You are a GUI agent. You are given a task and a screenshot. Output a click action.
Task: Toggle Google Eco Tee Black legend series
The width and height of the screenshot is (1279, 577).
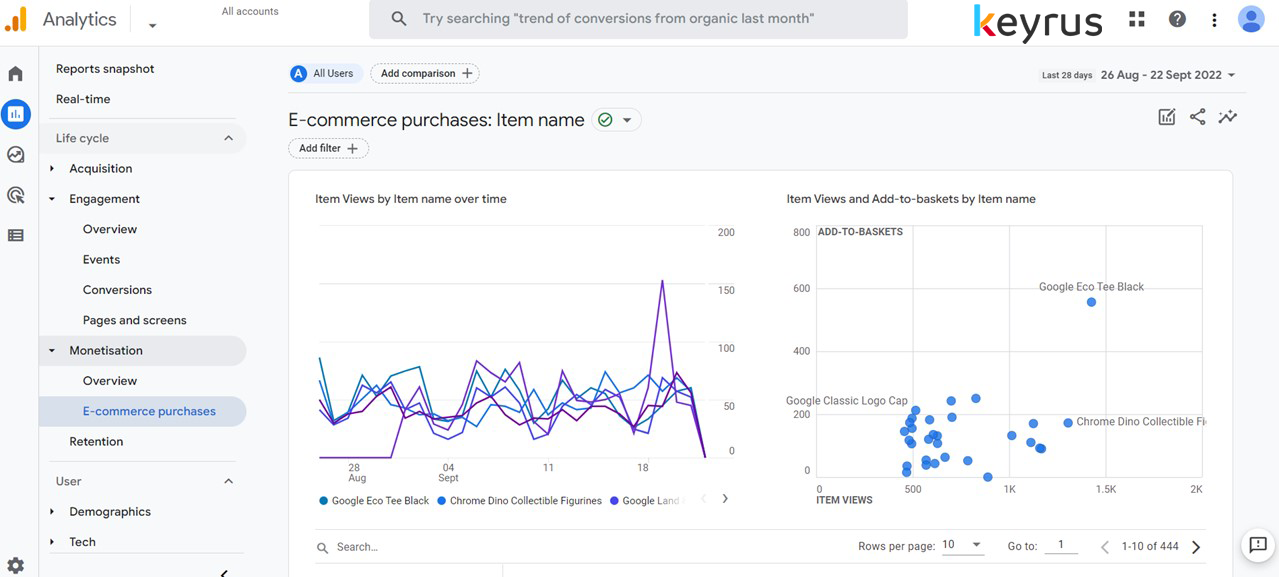[x=374, y=501]
